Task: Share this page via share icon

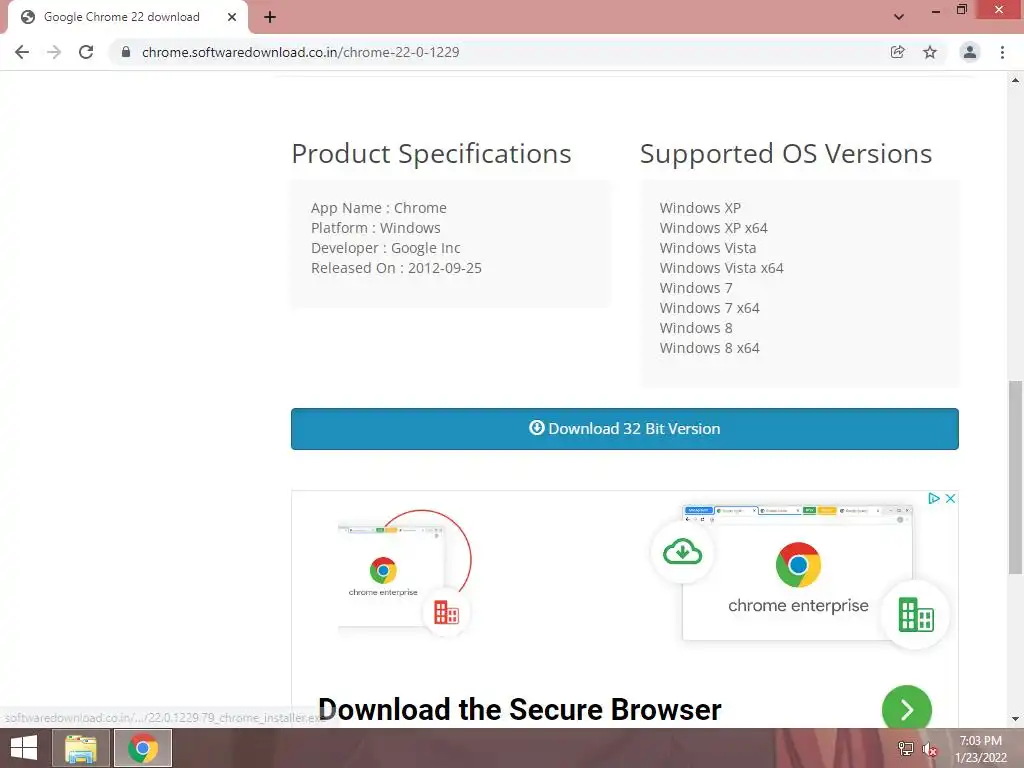Action: click(x=898, y=52)
